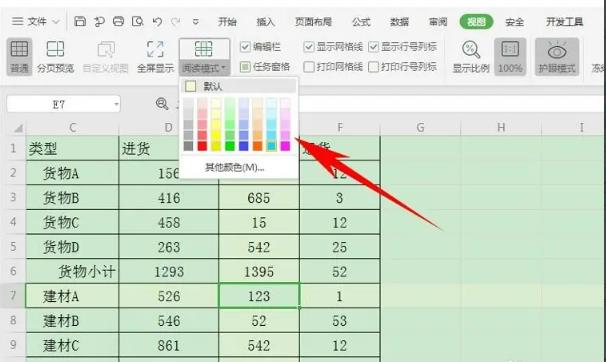Switch to the 页面布局 tab
Screen dimensions: 606x362
[313, 22]
